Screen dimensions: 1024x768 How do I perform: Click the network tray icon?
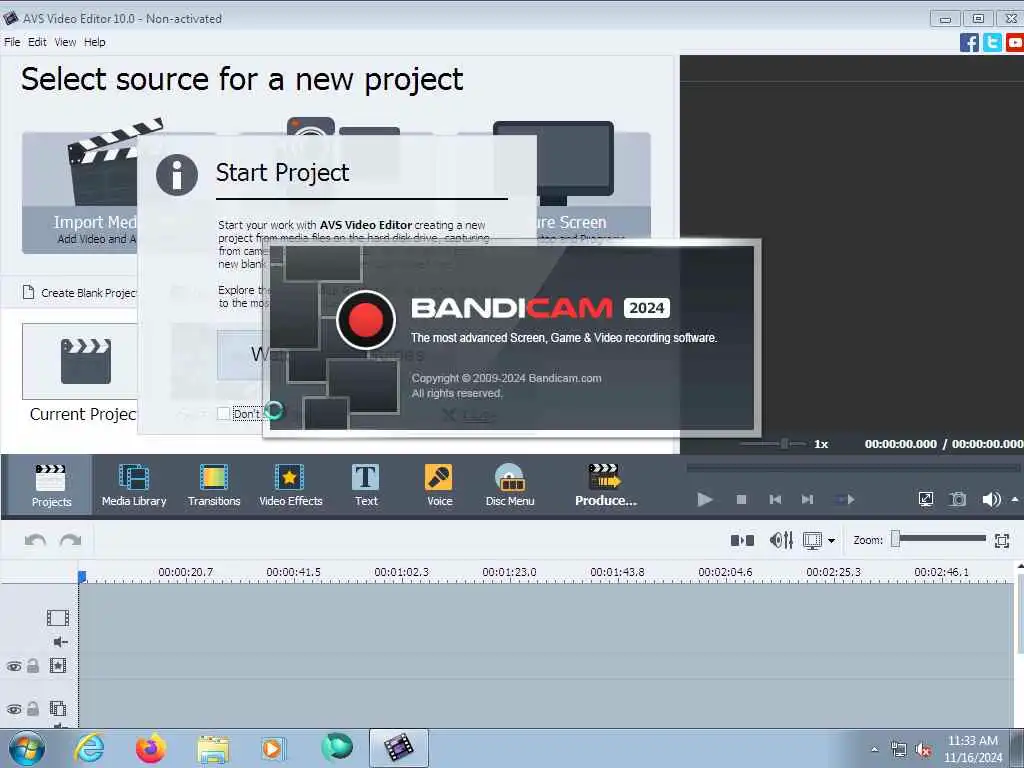(x=899, y=750)
